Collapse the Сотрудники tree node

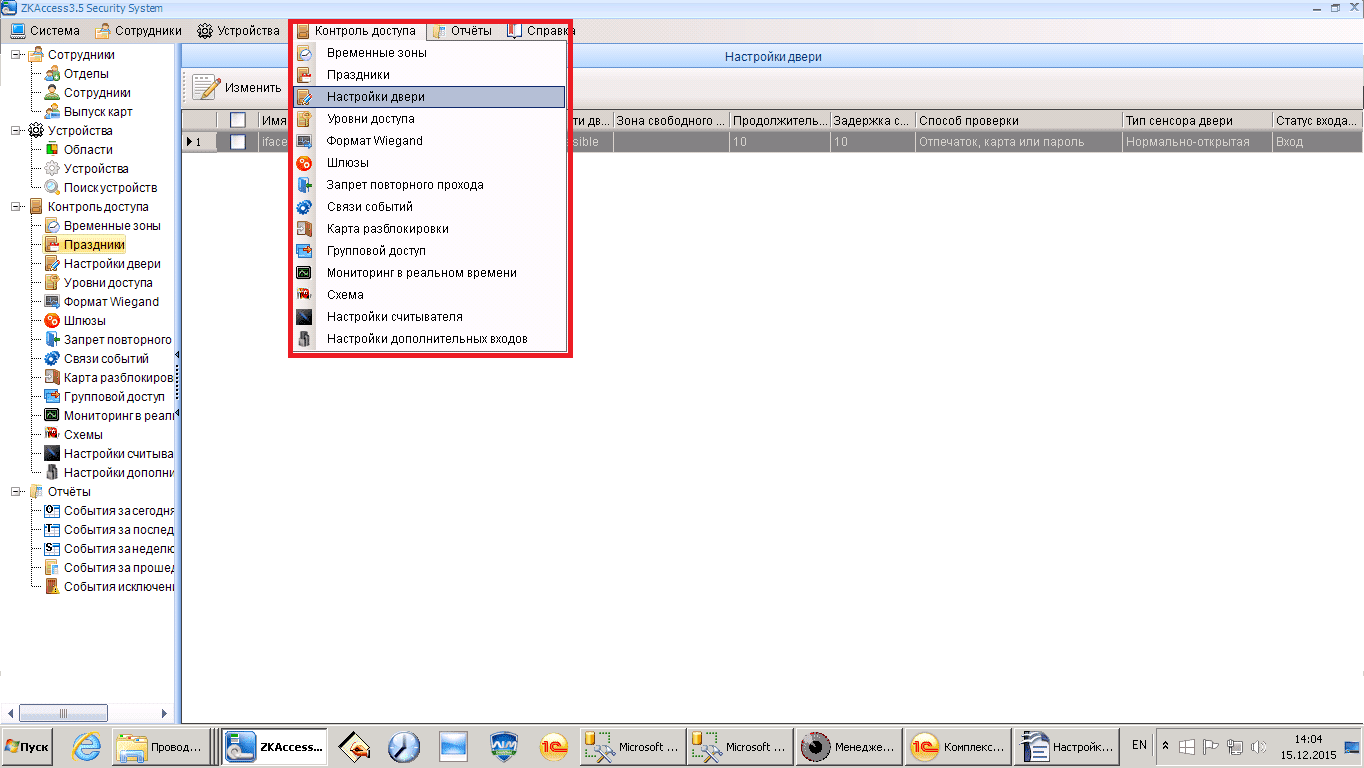(17, 55)
